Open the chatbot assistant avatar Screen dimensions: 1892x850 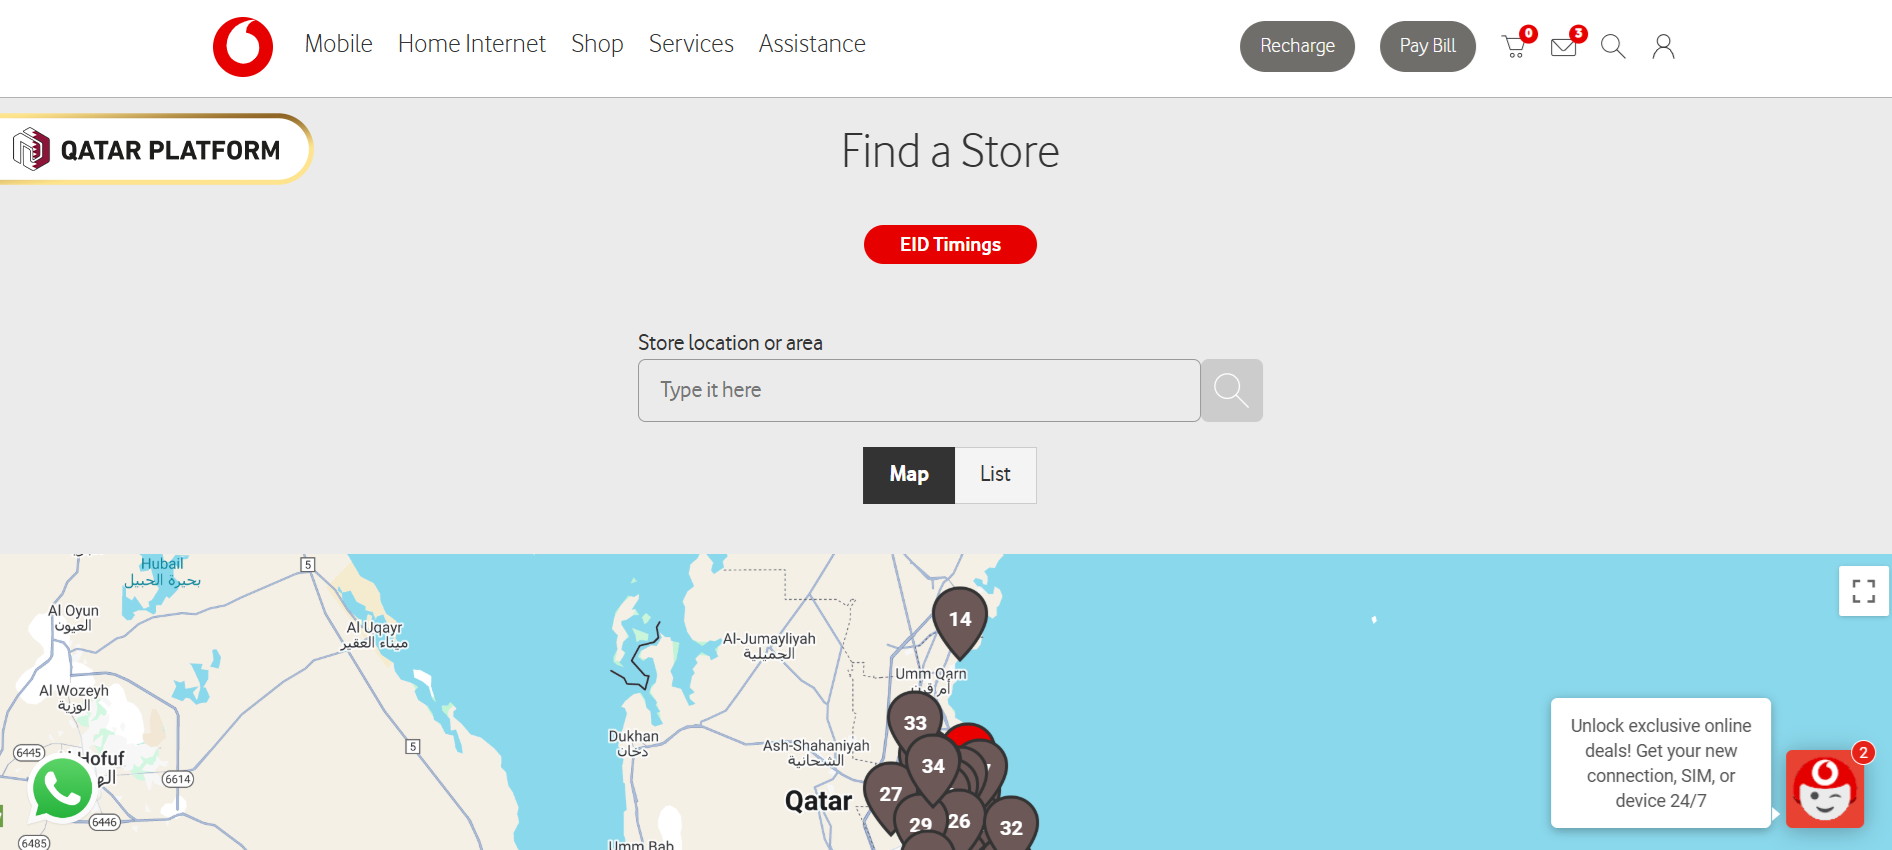pos(1825,789)
